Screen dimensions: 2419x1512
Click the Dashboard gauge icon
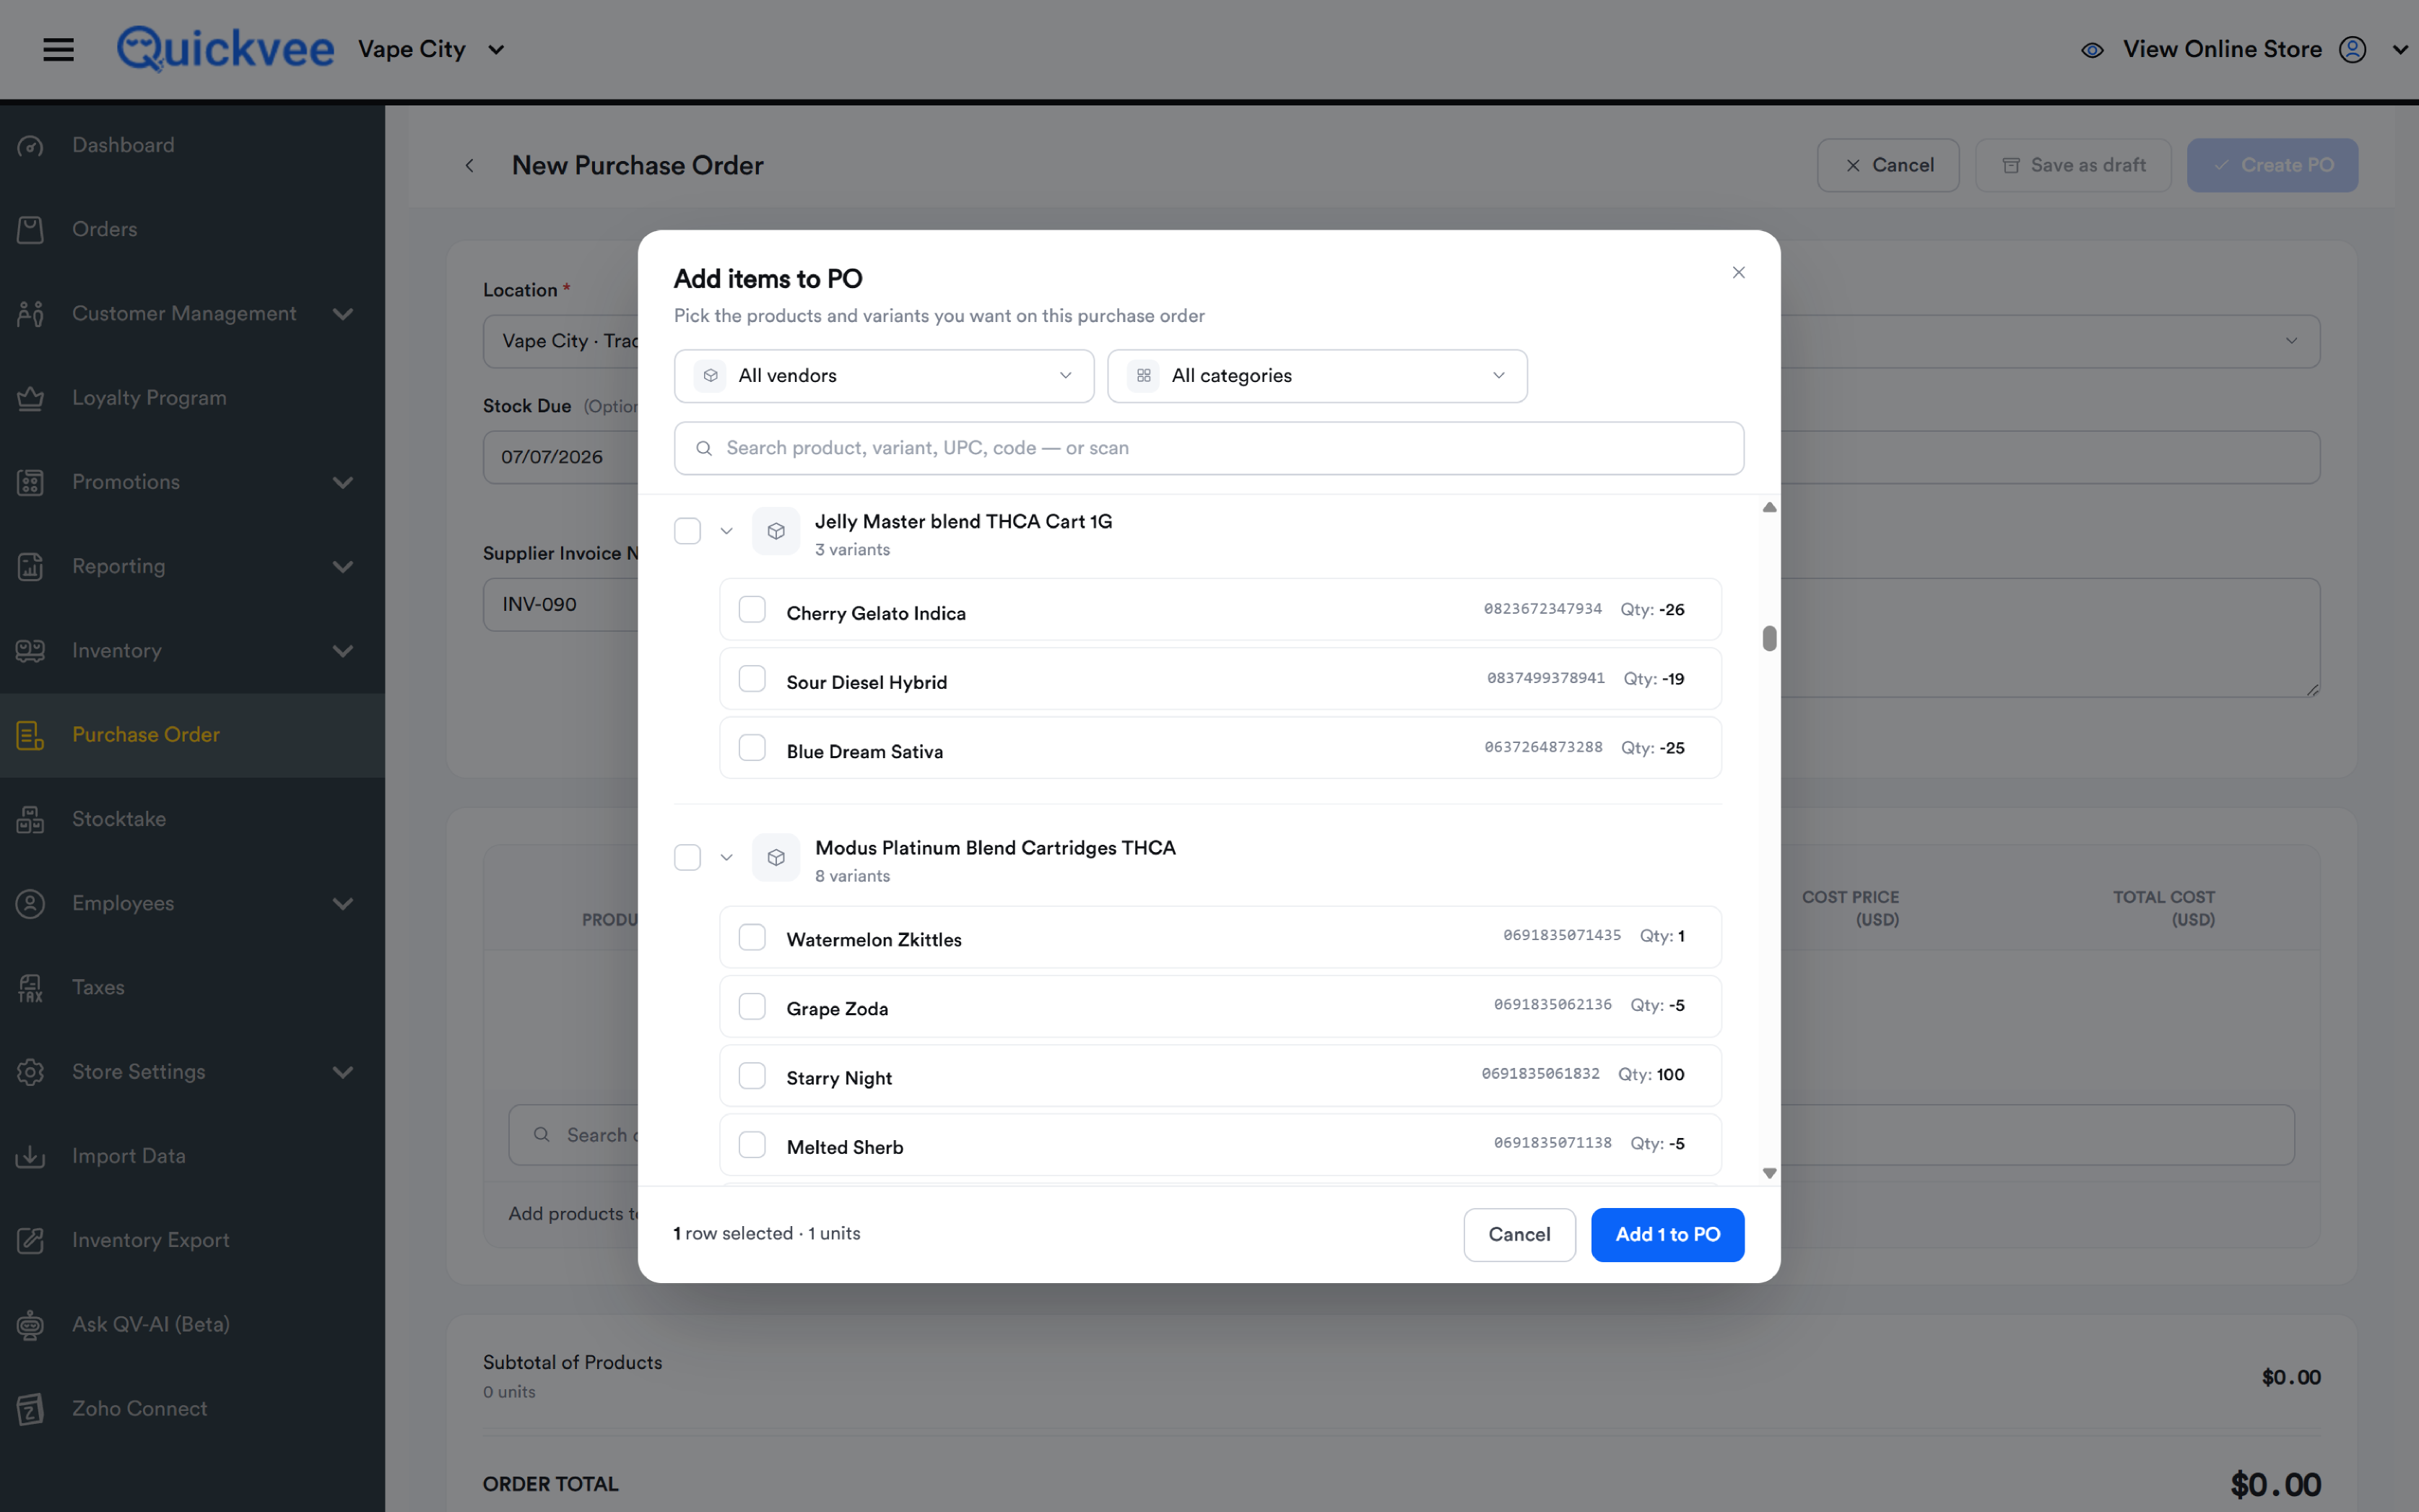[30, 146]
